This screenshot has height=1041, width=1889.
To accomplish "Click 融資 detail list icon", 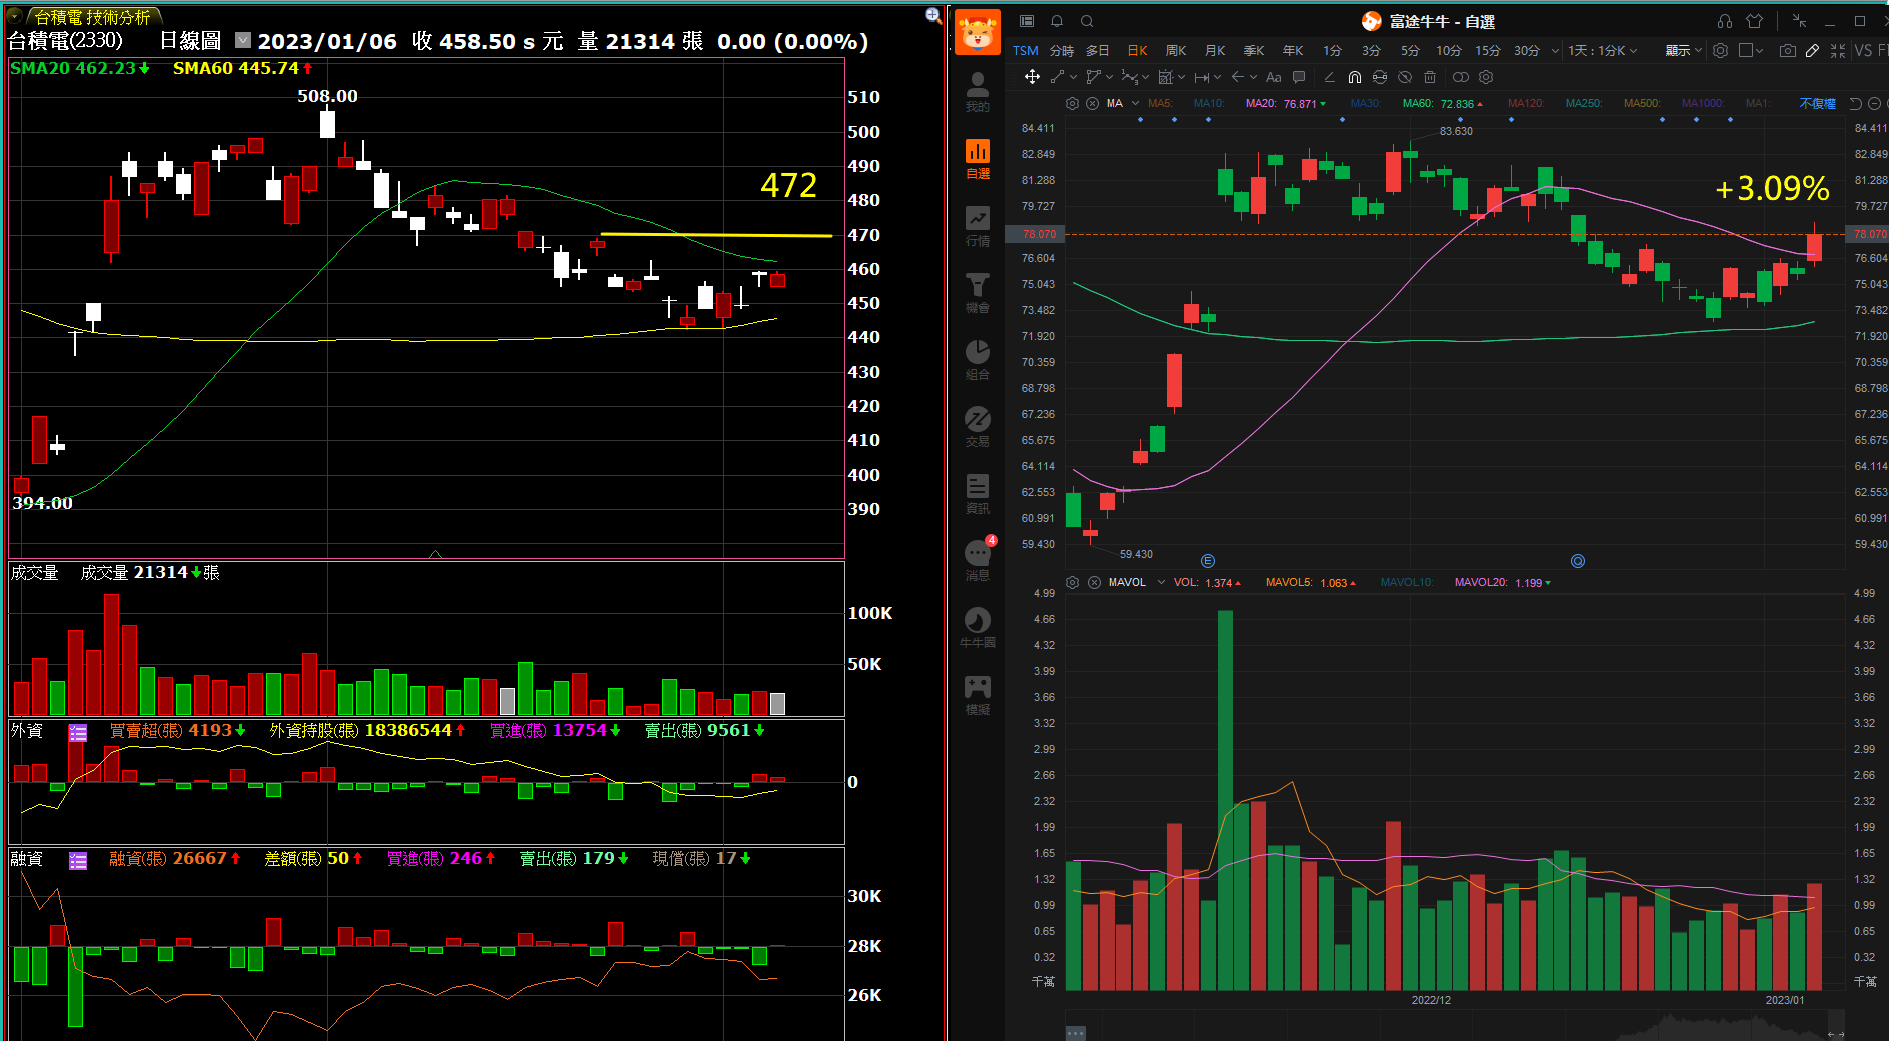I will [x=78, y=861].
